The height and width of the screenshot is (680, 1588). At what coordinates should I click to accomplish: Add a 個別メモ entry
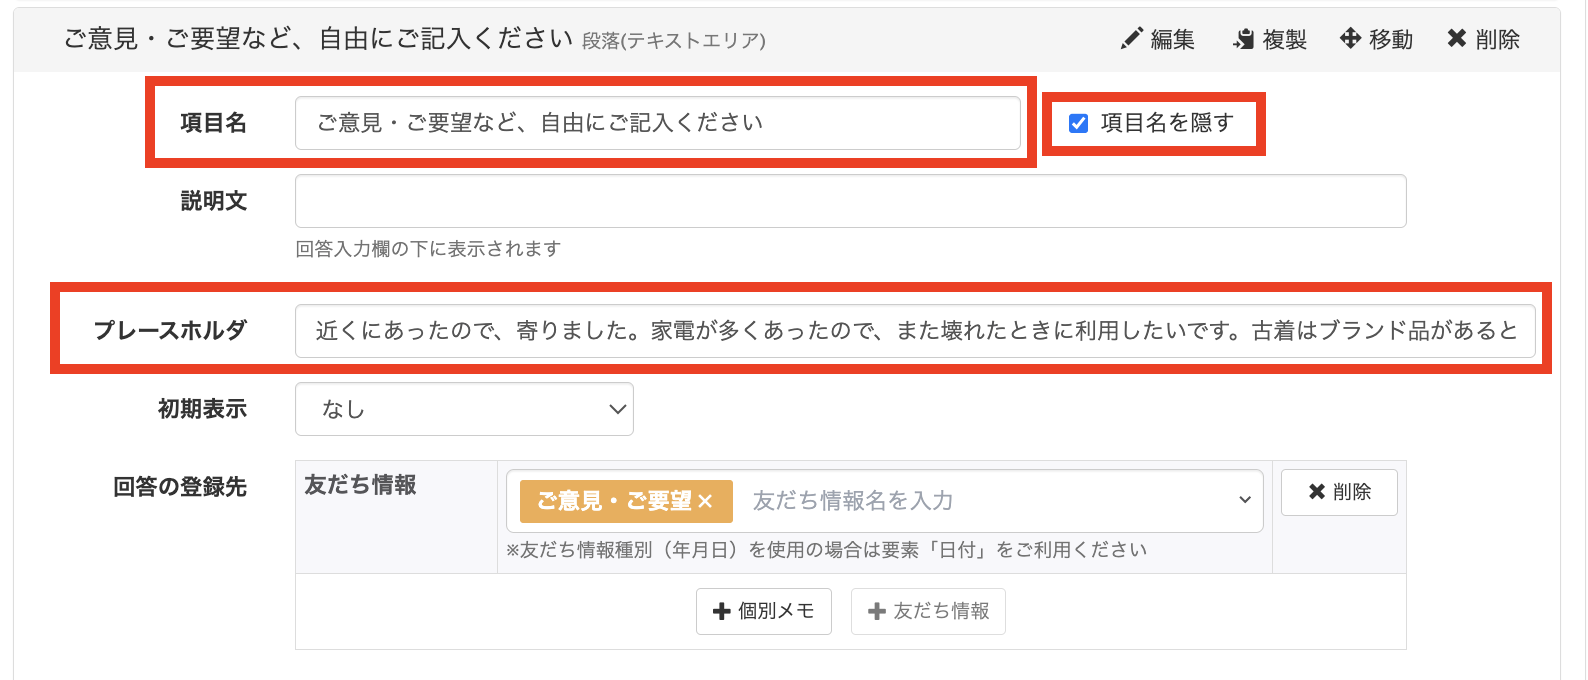coord(764,611)
